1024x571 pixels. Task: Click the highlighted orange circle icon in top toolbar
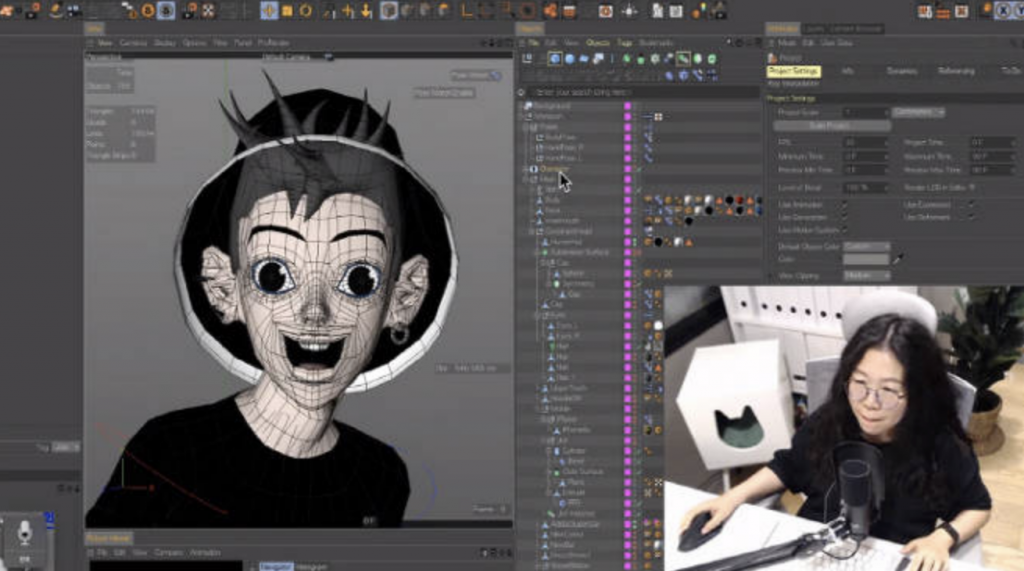166,10
